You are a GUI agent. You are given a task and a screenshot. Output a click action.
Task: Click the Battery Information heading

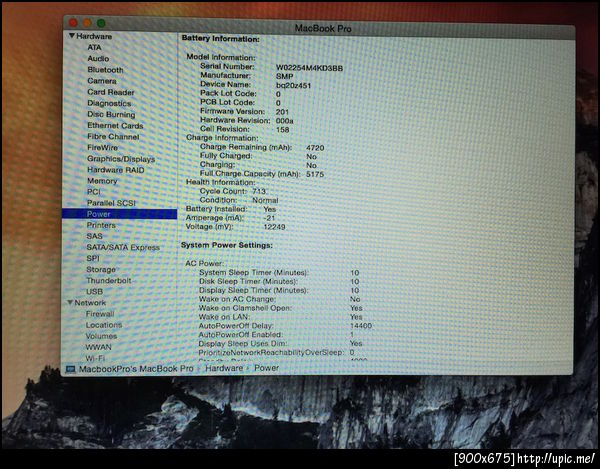220,39
